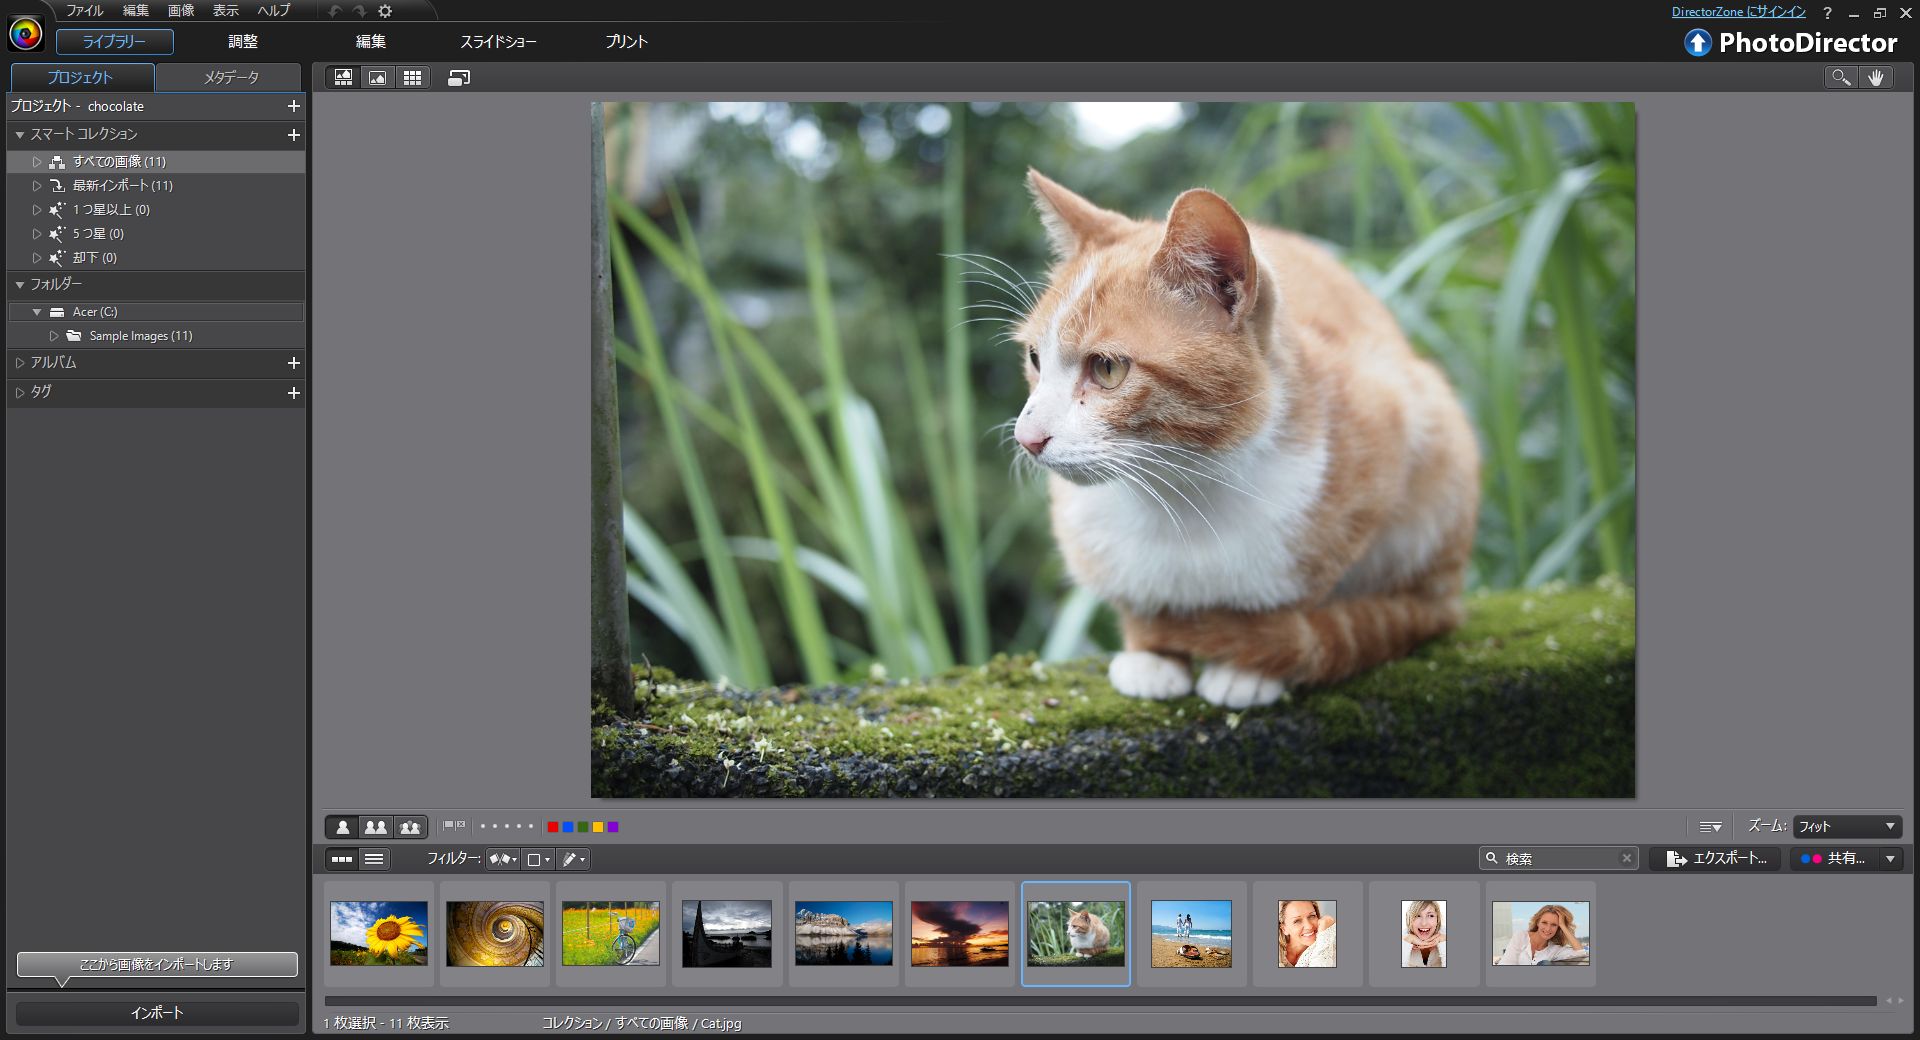Toggle thumbnail strip view in browser panel
1920x1040 pixels.
click(342, 859)
